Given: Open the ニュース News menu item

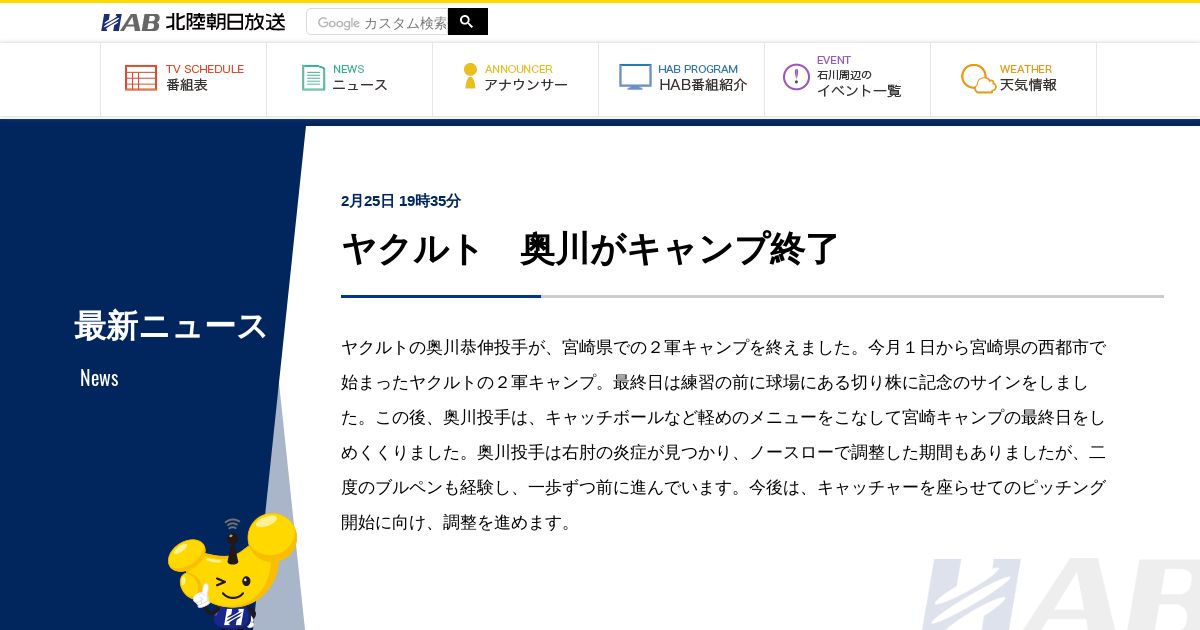Looking at the screenshot, I should pos(350,78).
